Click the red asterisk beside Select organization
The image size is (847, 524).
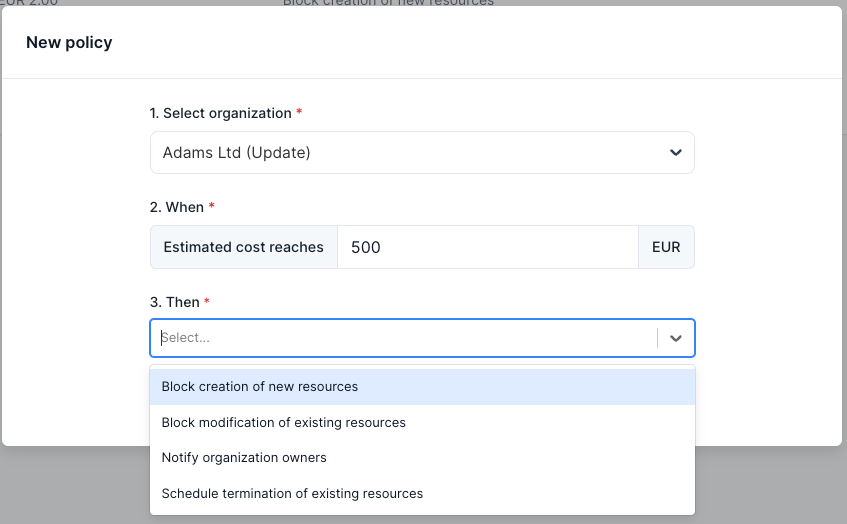(299, 113)
